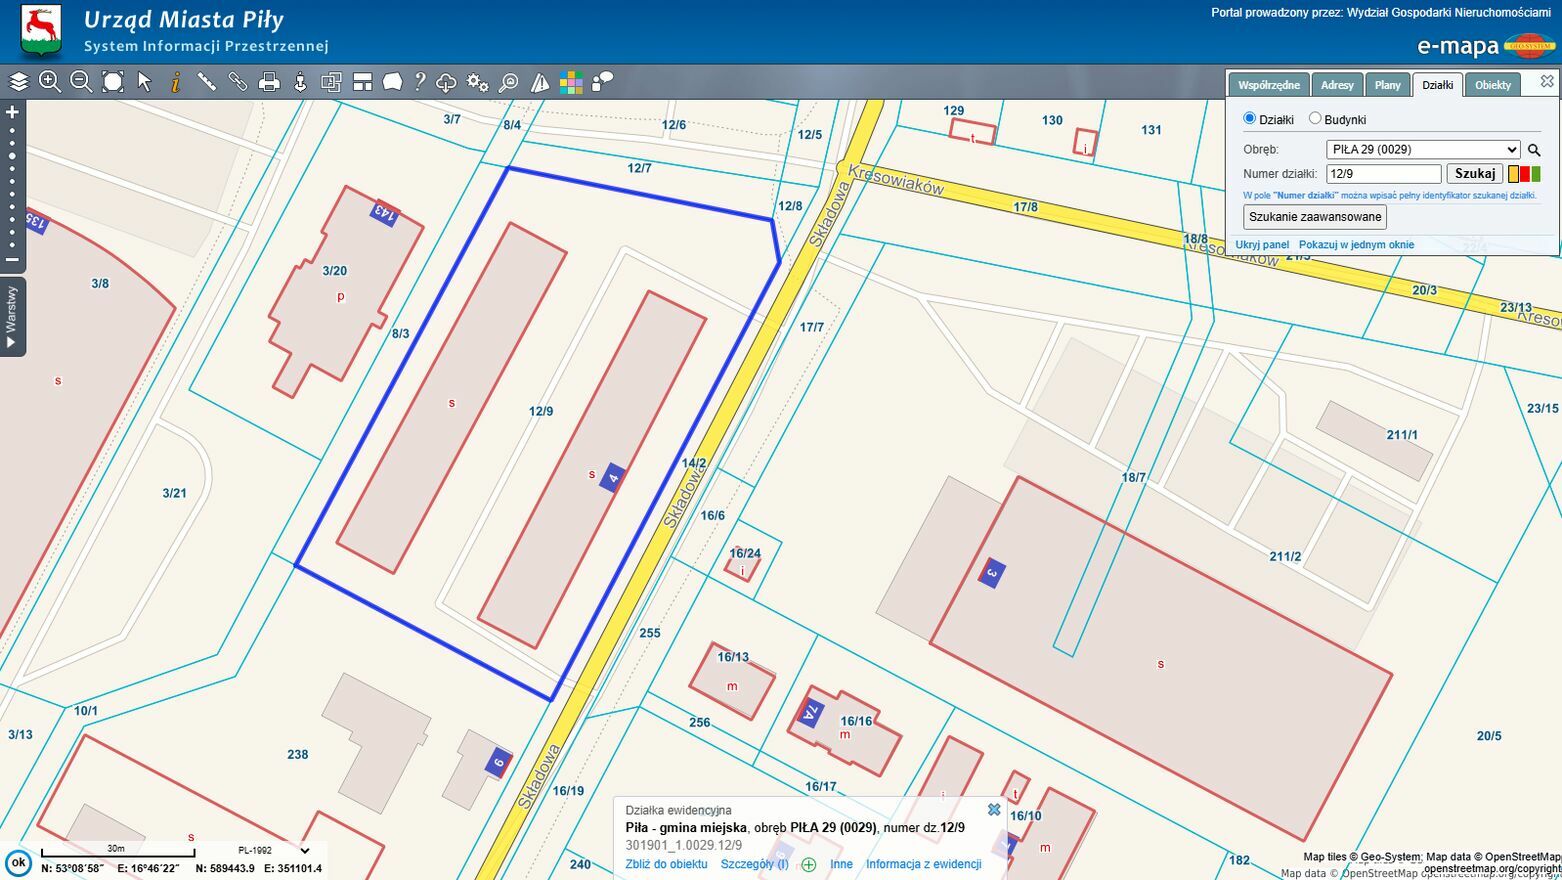Open the Obręb dropdown list
1562x880 pixels.
pos(1422,149)
